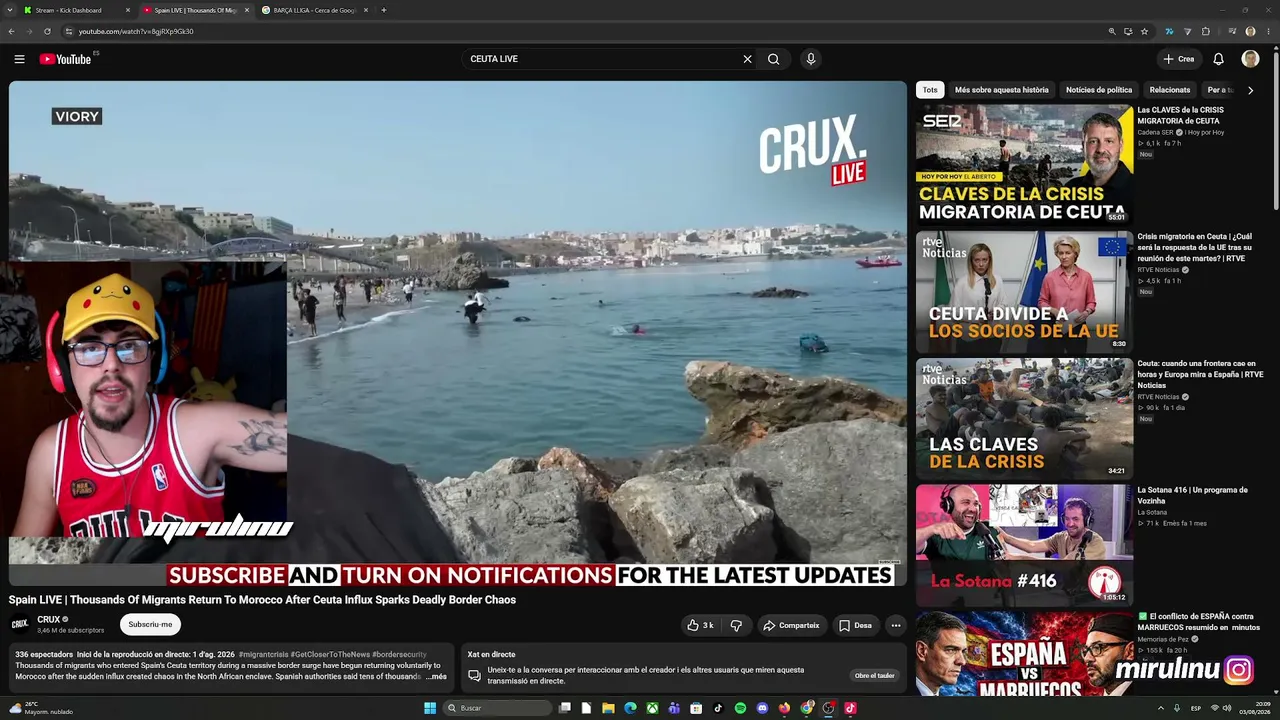Viewport: 1280px width, 720px height.
Task: Save video with Desa button
Action: [x=856, y=625]
